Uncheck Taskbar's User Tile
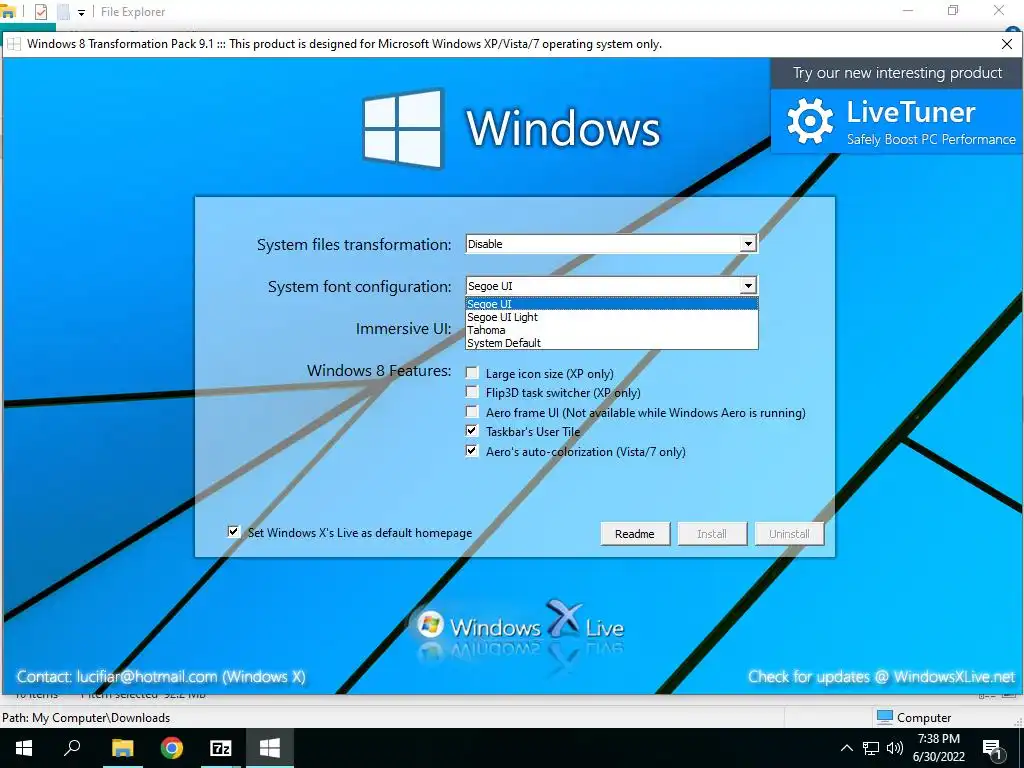 (472, 430)
